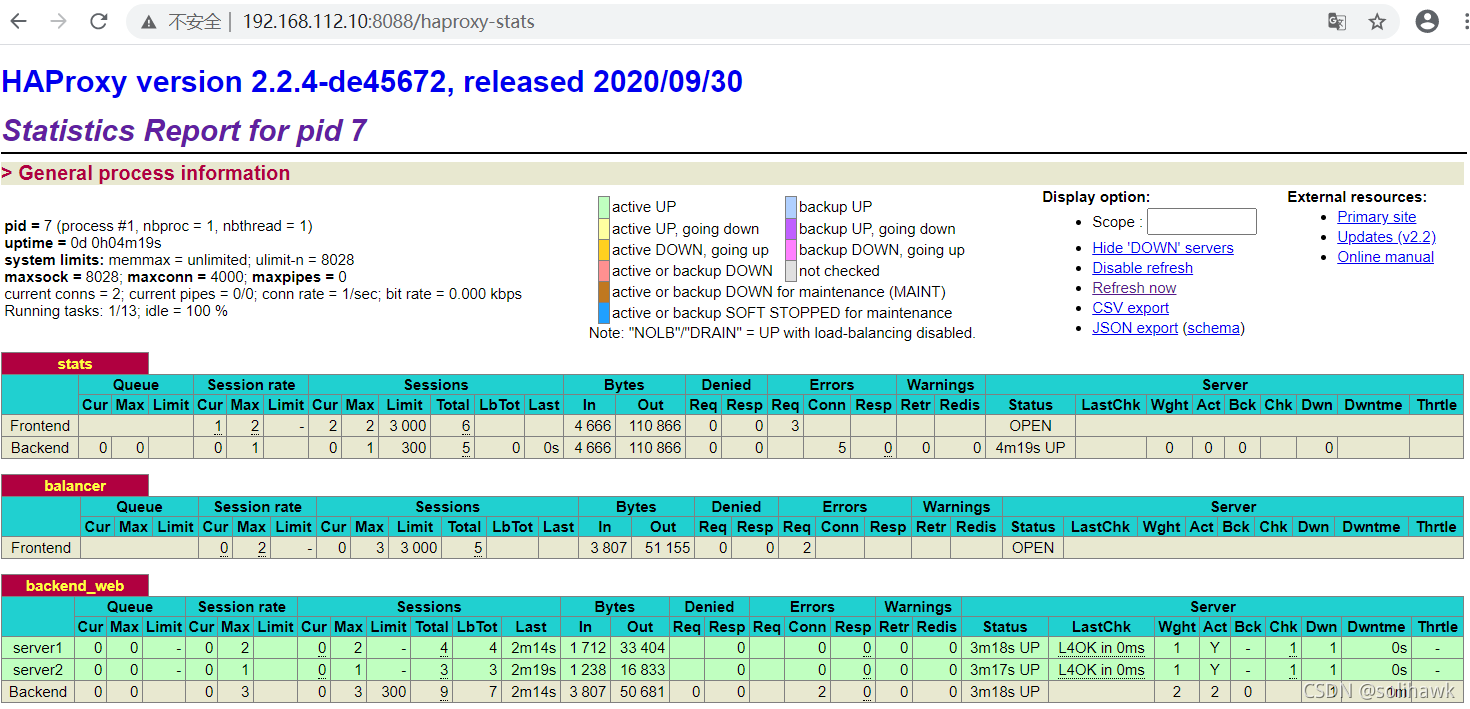1470x709 pixels.
Task: Open the Updates (v2.2) link
Action: pos(1386,237)
